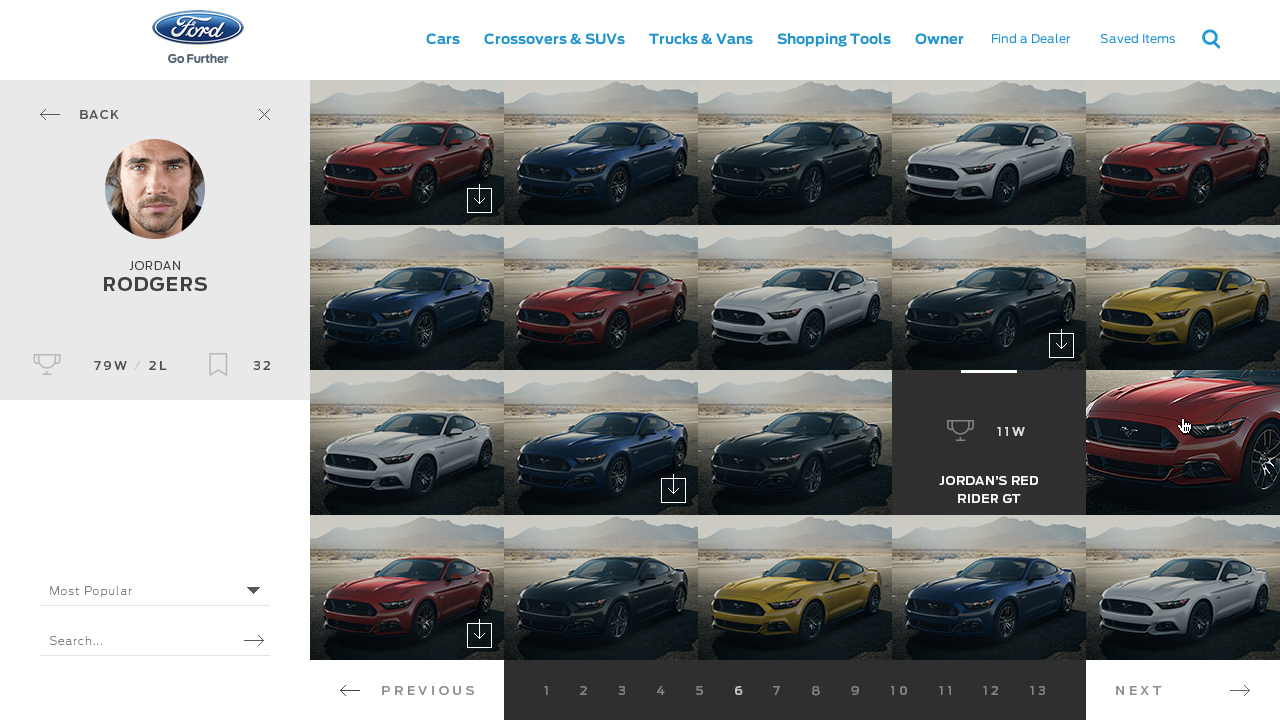Click Jordan Rodgers profile photo
This screenshot has height=720, width=1280.
[155, 189]
